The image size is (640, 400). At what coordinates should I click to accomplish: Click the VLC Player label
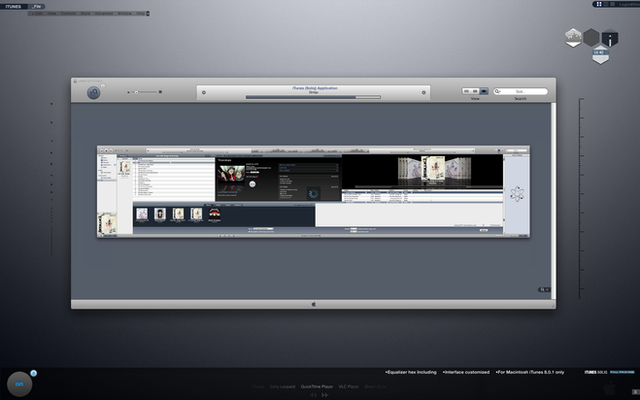349,387
